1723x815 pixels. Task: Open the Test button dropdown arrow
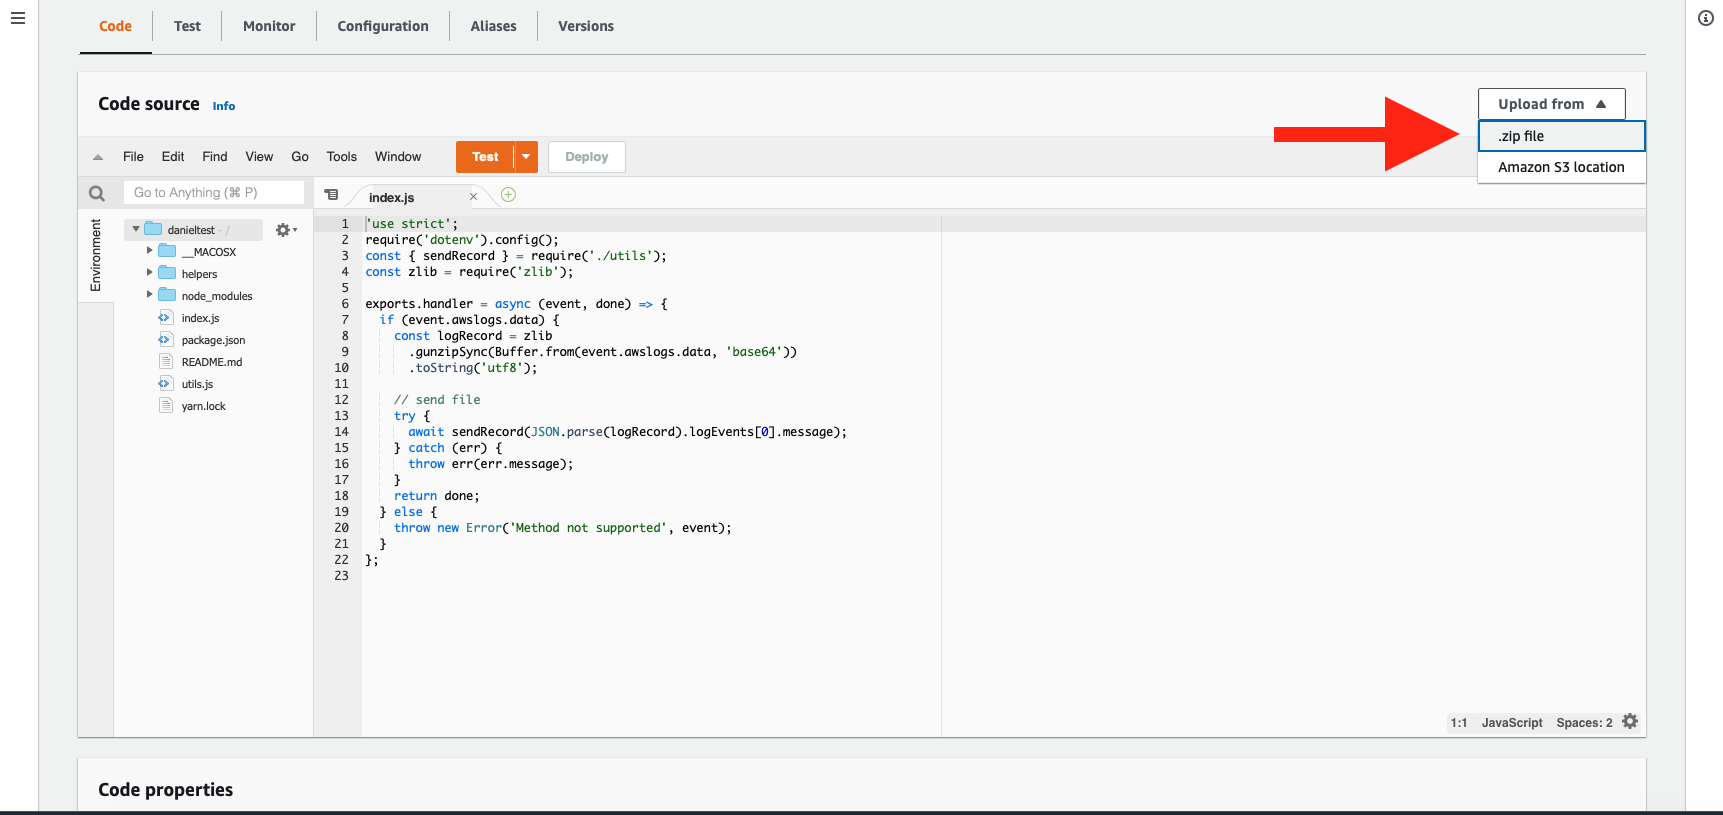point(526,157)
